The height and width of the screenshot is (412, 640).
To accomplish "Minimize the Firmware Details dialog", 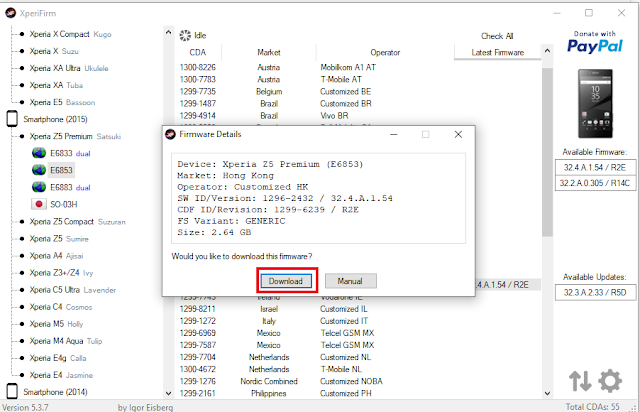I will point(394,134).
